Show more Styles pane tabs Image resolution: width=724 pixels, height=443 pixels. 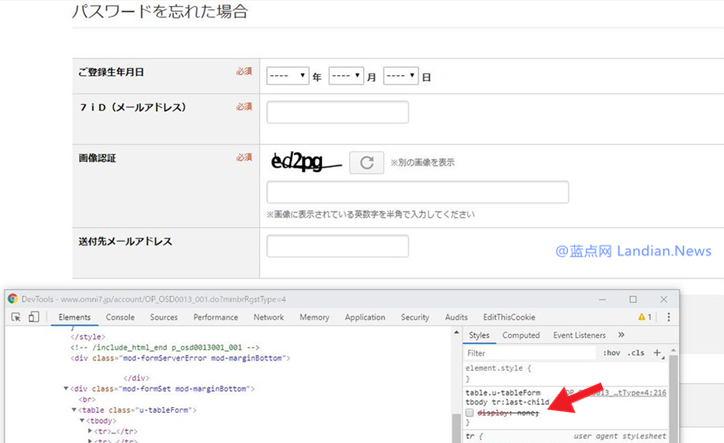pos(621,335)
